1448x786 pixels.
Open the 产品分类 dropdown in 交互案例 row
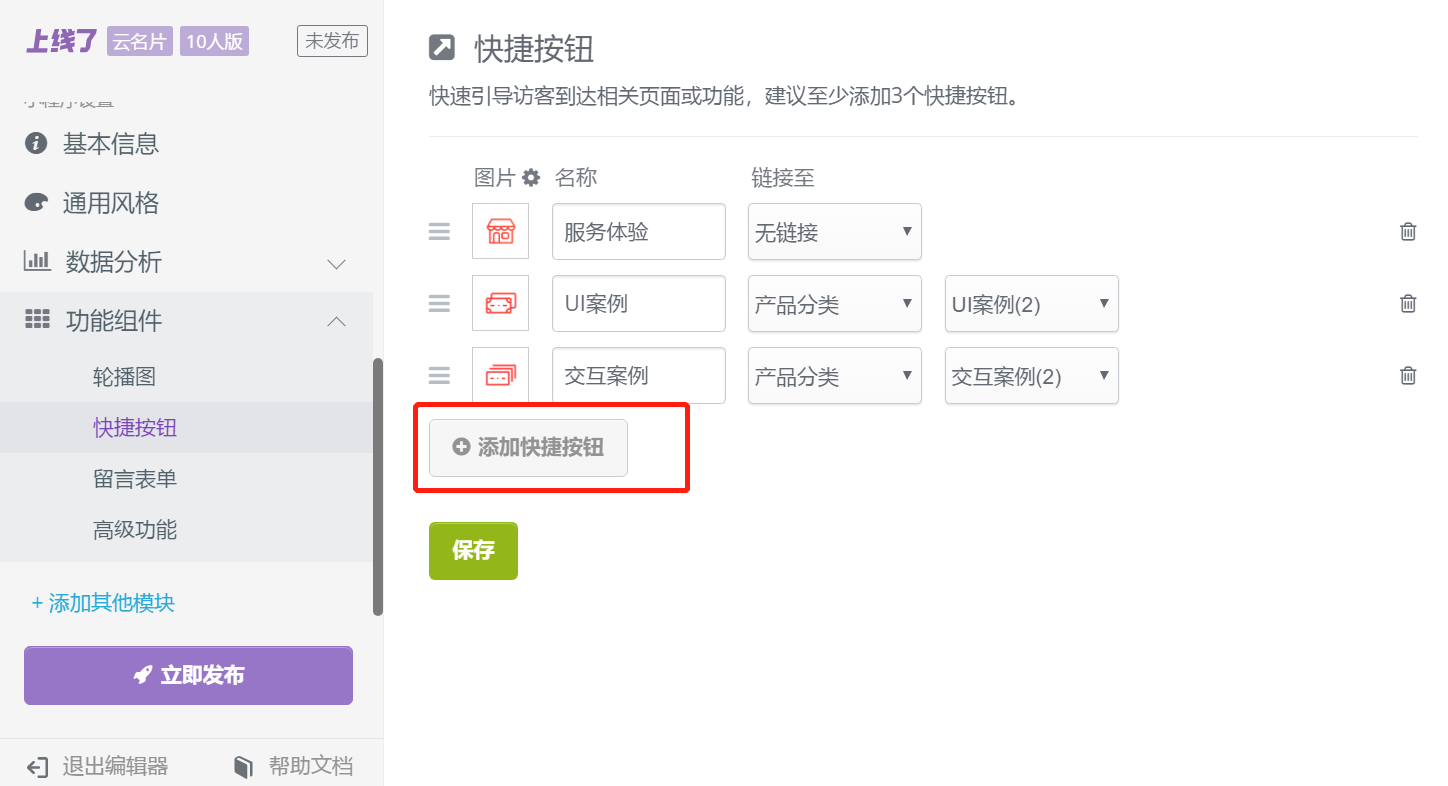click(835, 376)
